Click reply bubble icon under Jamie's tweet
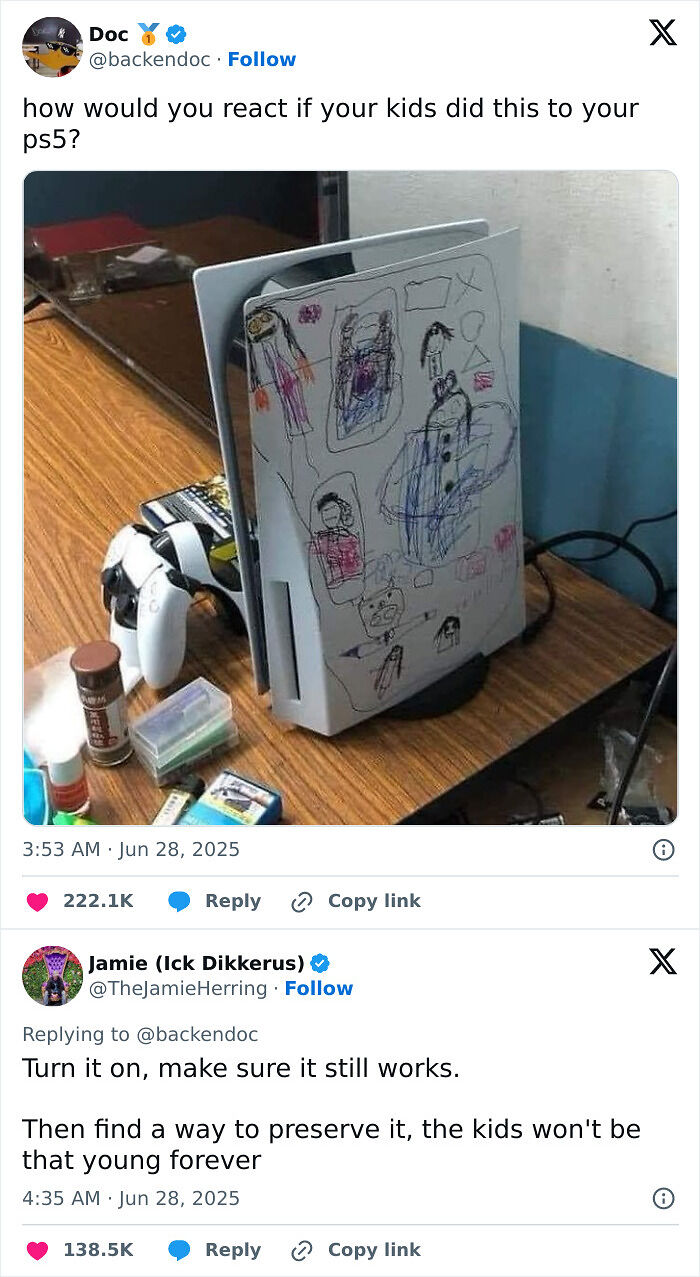Screen dimensions: 700x1277 click(x=180, y=1250)
